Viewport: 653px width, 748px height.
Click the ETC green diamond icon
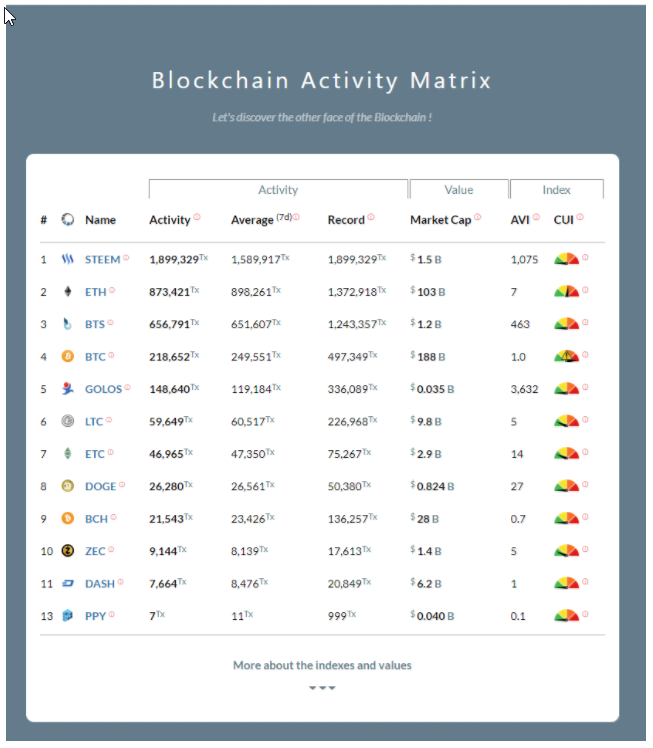tap(68, 454)
